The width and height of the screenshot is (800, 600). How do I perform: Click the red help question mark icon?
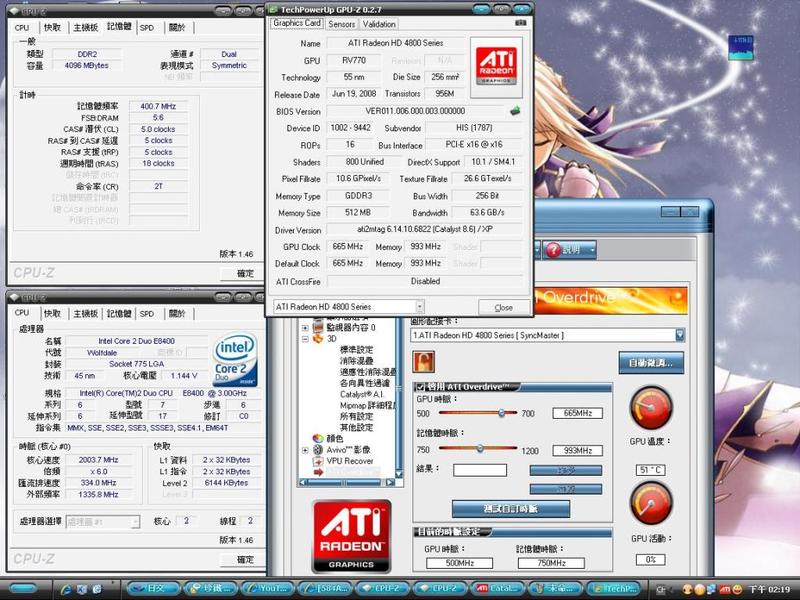click(x=553, y=249)
